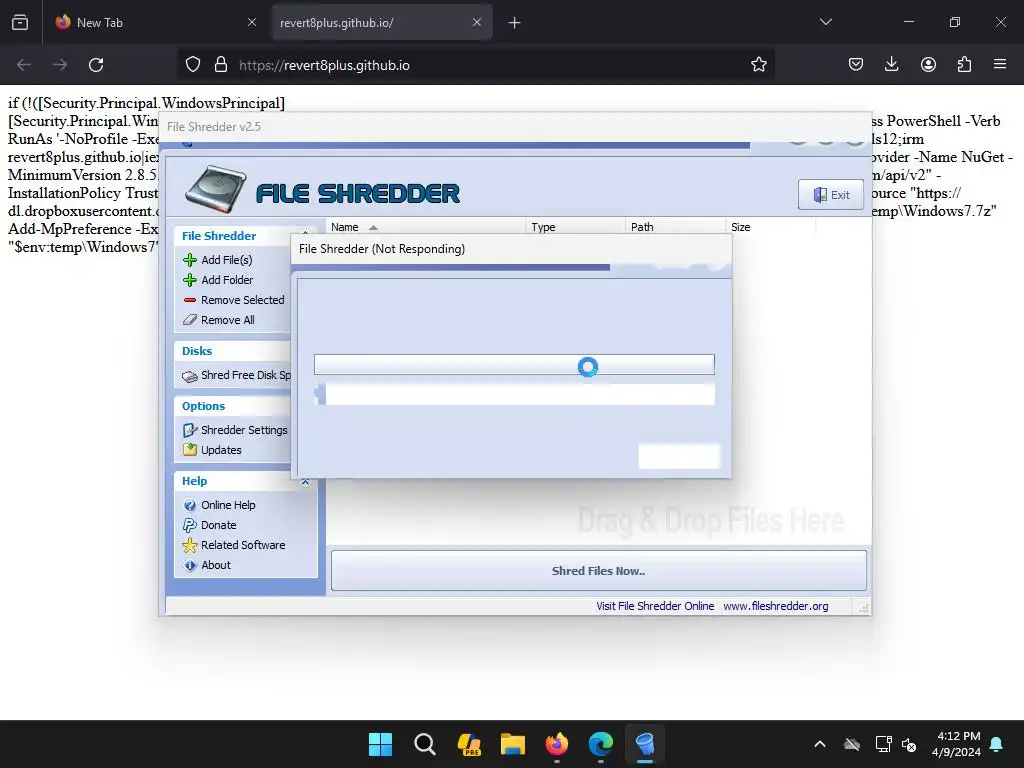
Task: Save page to Pocket icon
Action: coord(856,64)
